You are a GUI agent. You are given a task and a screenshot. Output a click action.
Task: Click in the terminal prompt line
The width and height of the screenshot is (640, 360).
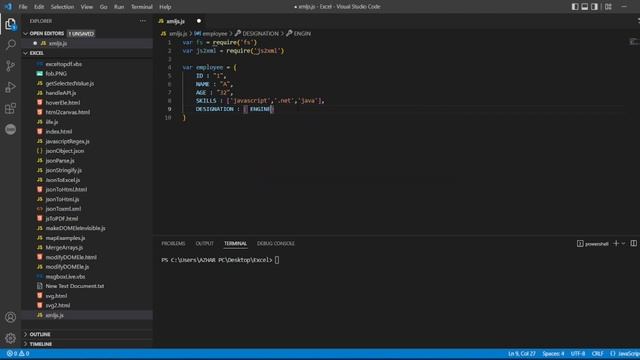point(220,260)
